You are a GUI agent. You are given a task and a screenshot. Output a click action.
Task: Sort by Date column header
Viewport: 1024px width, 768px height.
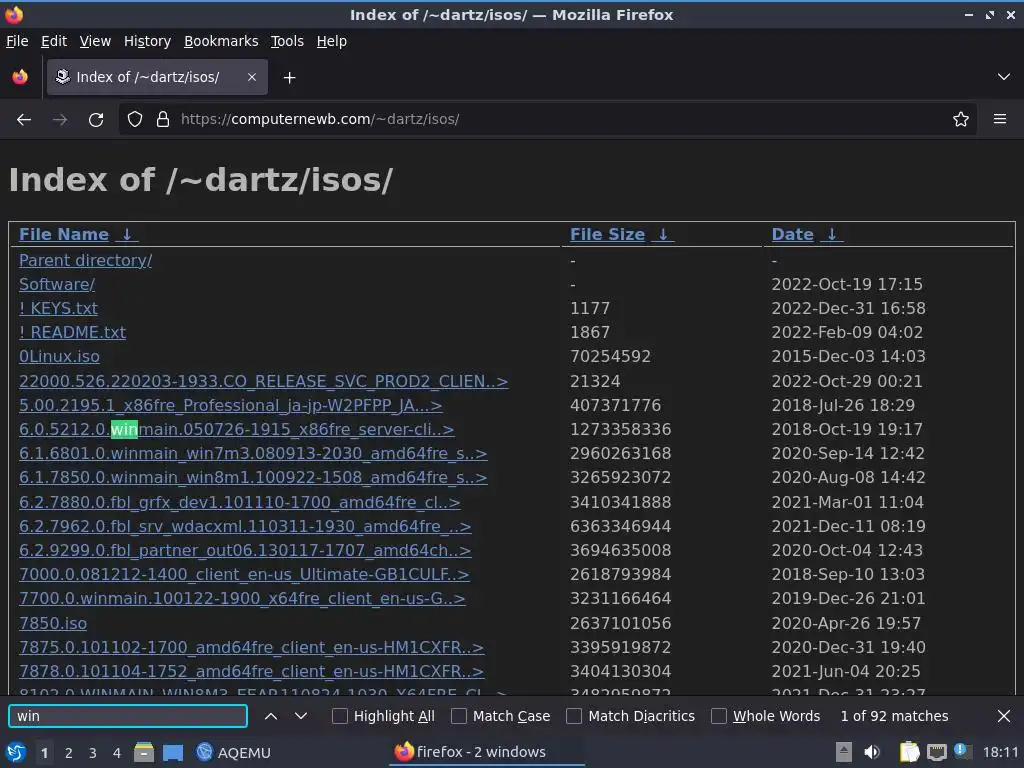click(792, 234)
